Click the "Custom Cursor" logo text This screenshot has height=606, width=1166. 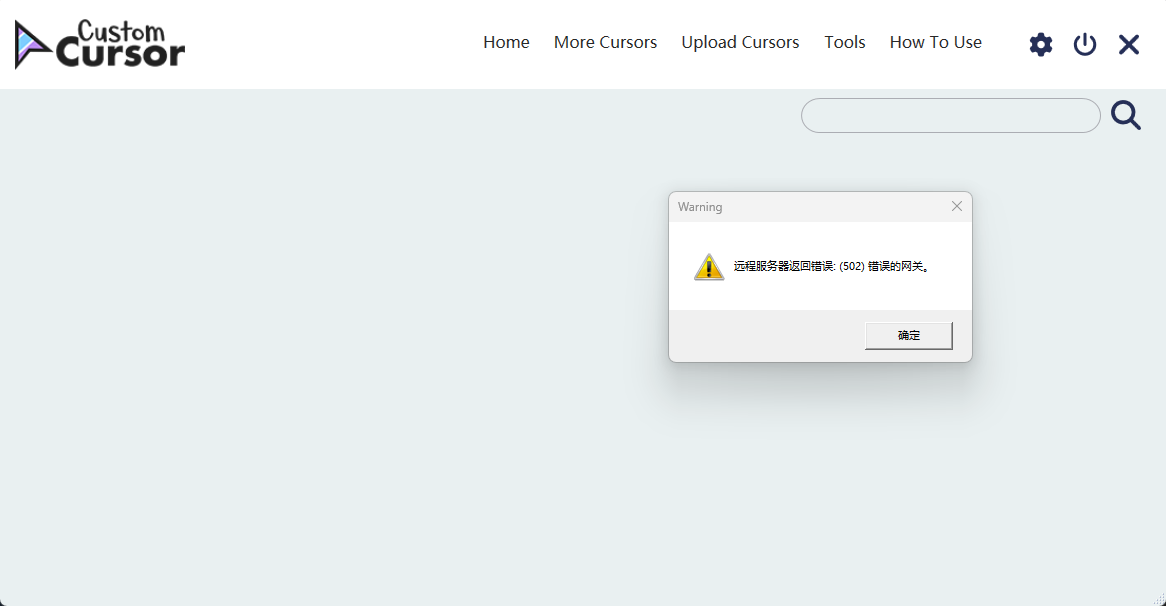tap(120, 45)
